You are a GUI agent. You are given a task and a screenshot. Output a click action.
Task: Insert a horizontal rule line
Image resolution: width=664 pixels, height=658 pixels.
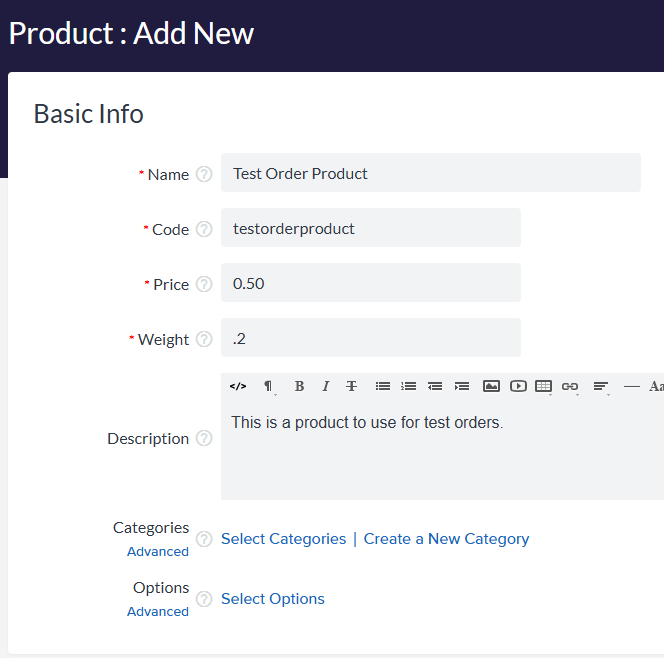click(x=631, y=386)
